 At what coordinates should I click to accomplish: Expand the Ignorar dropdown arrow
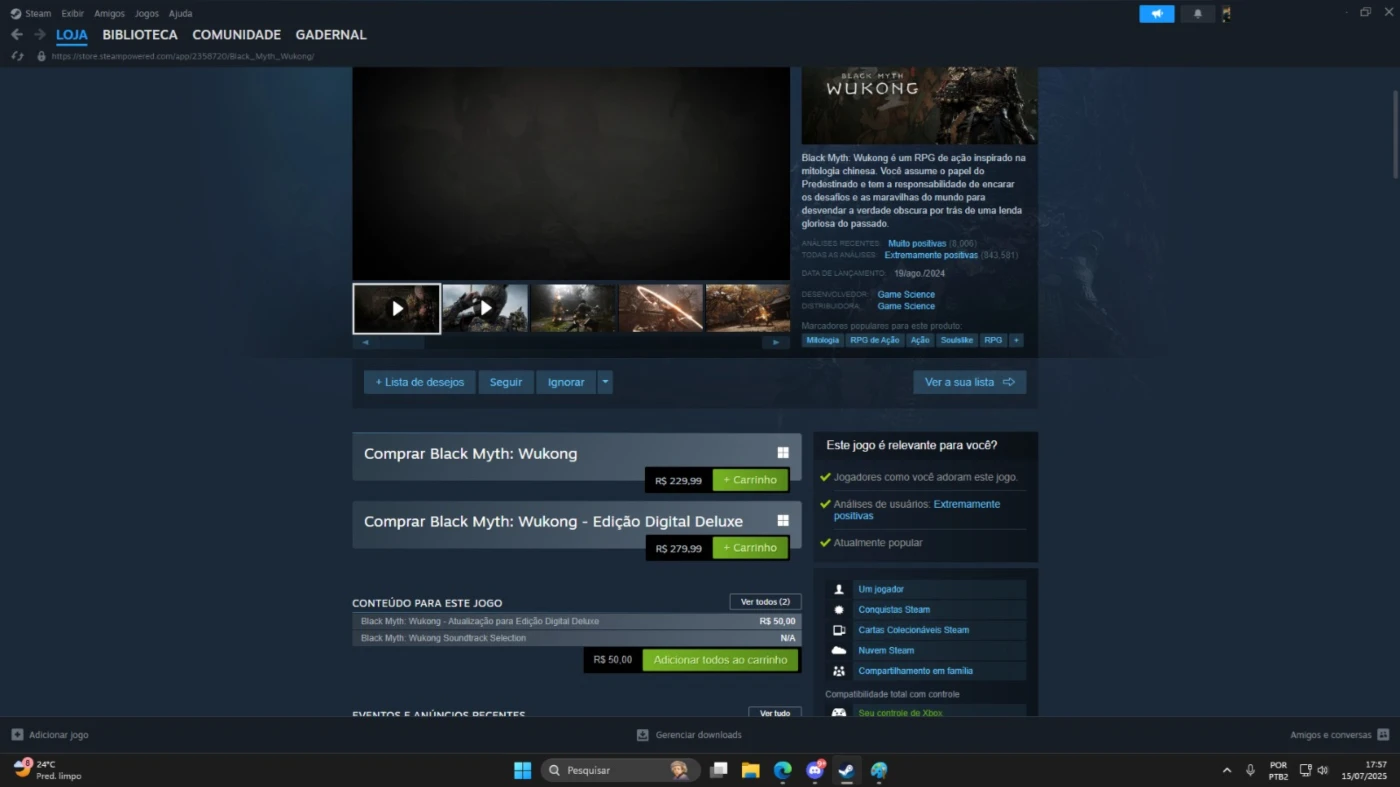coord(605,382)
